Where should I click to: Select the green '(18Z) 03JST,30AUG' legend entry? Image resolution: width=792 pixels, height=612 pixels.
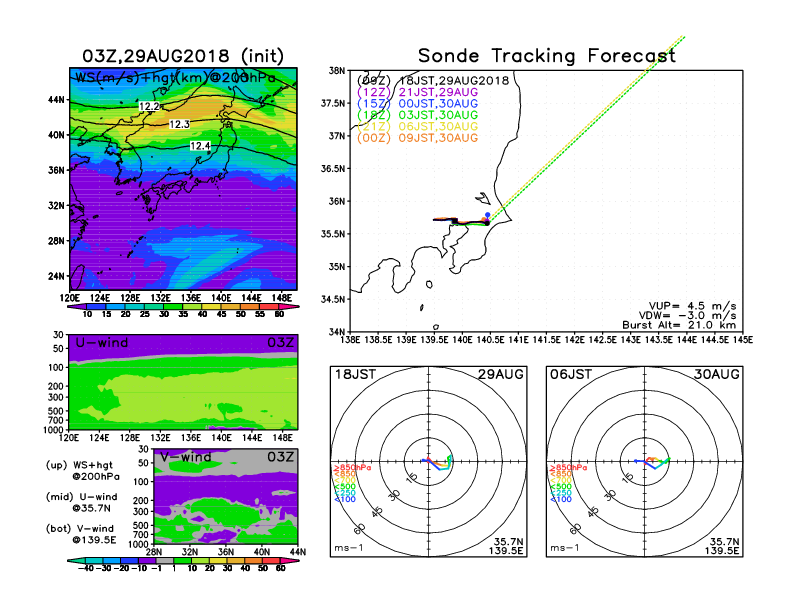[417, 115]
